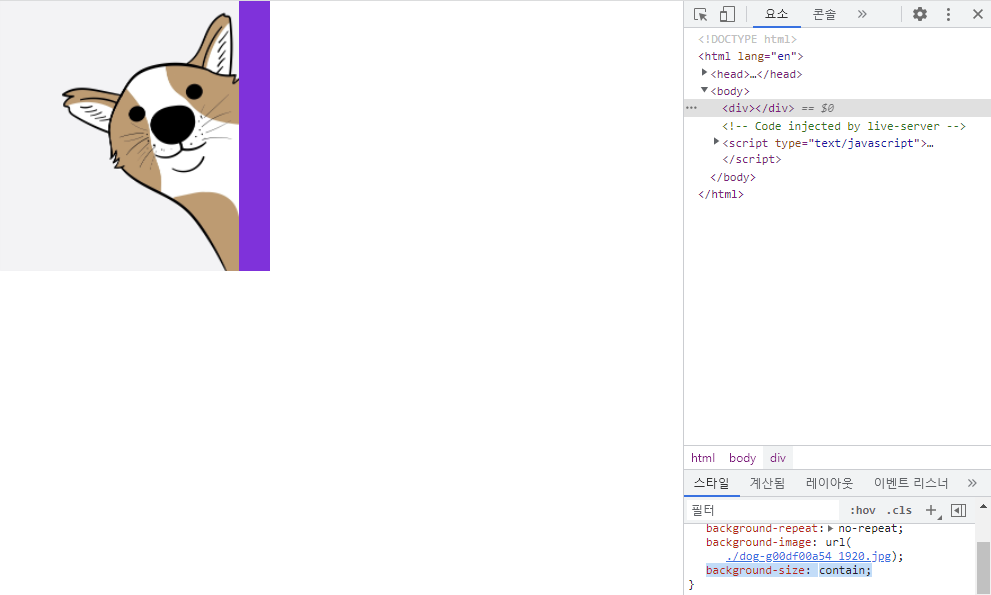The height and width of the screenshot is (595, 991).
Task: Select the closing </html> tag
Action: pyautogui.click(x=720, y=194)
